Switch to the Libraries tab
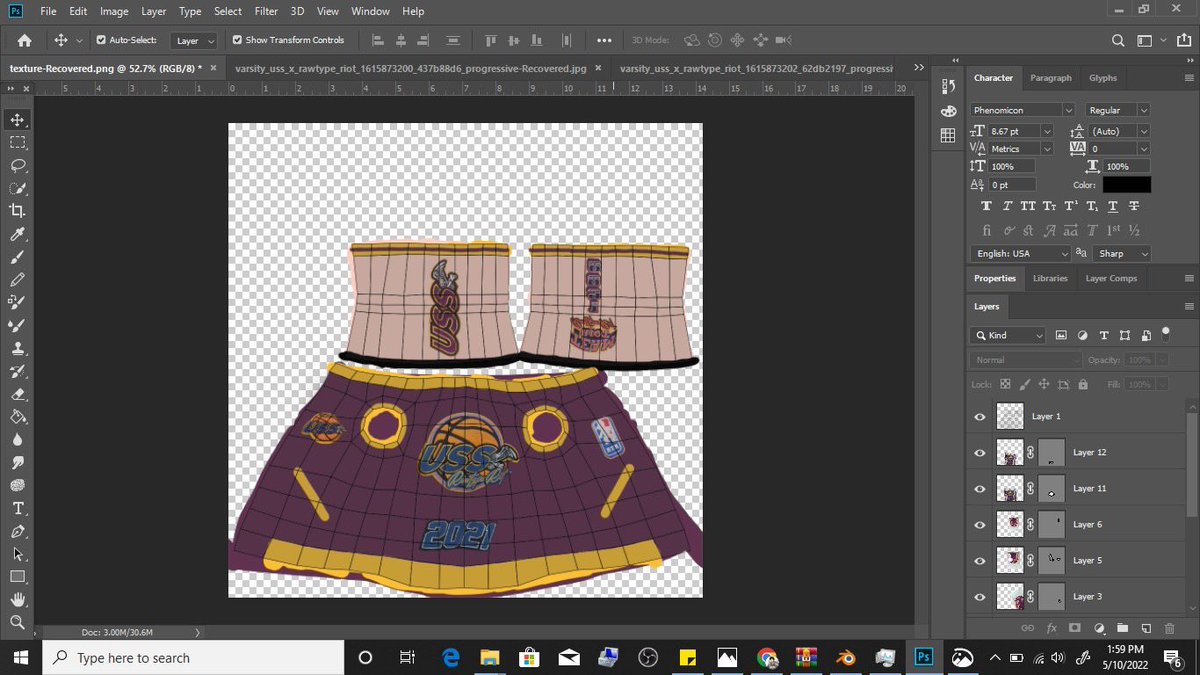The width and height of the screenshot is (1200, 675). point(1050,278)
